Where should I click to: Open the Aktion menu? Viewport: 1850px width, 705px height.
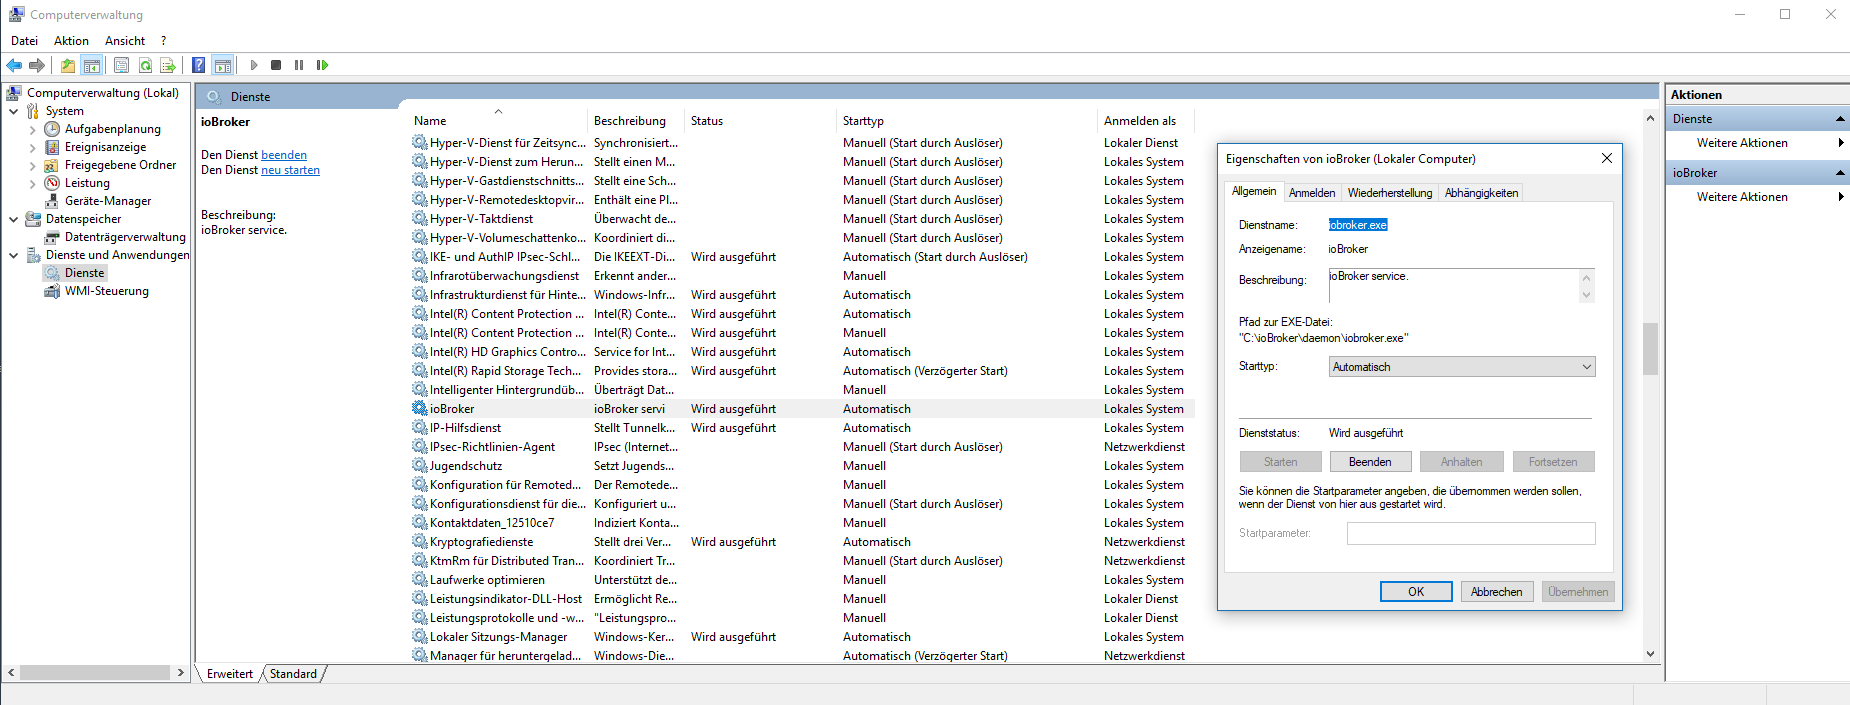[x=71, y=41]
